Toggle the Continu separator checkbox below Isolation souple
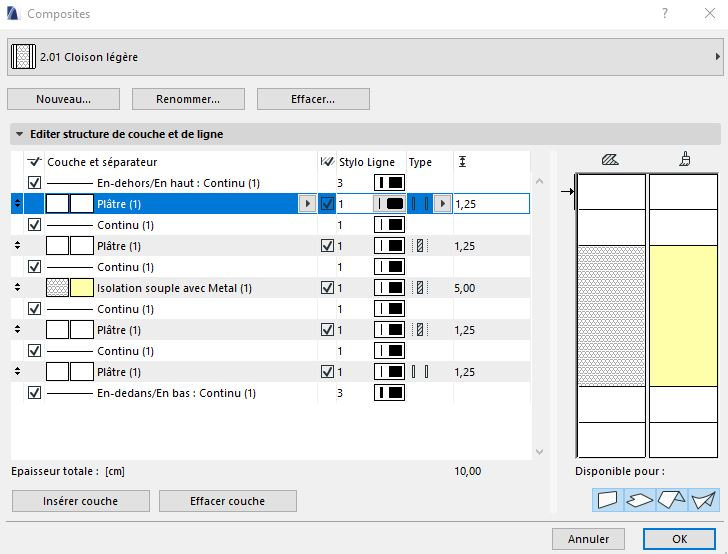Viewport: 728px width, 554px height. (34, 309)
